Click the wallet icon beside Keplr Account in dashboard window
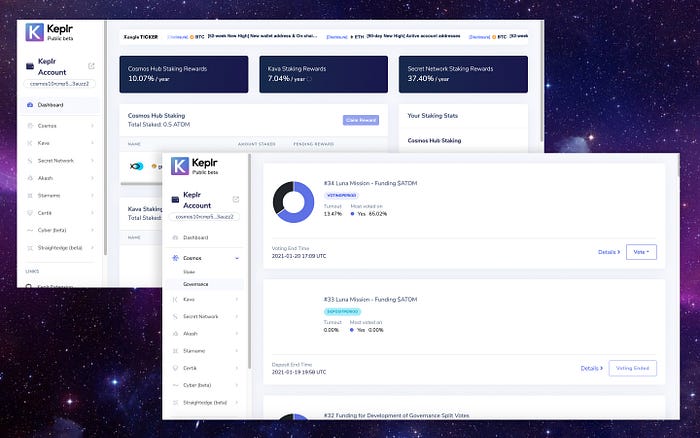This screenshot has height=438, width=700. [30, 66]
